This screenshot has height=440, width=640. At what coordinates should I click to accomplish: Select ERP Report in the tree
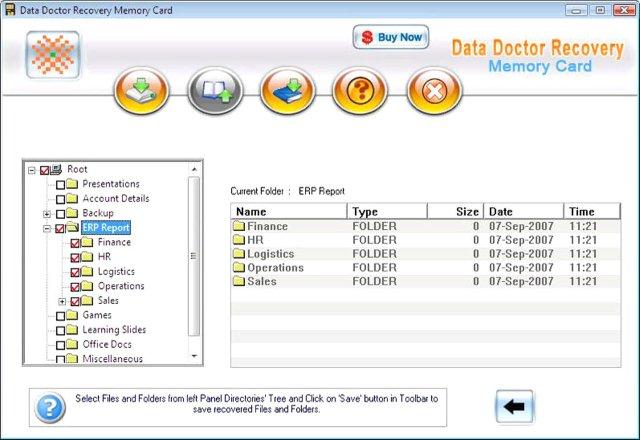pyautogui.click(x=106, y=227)
